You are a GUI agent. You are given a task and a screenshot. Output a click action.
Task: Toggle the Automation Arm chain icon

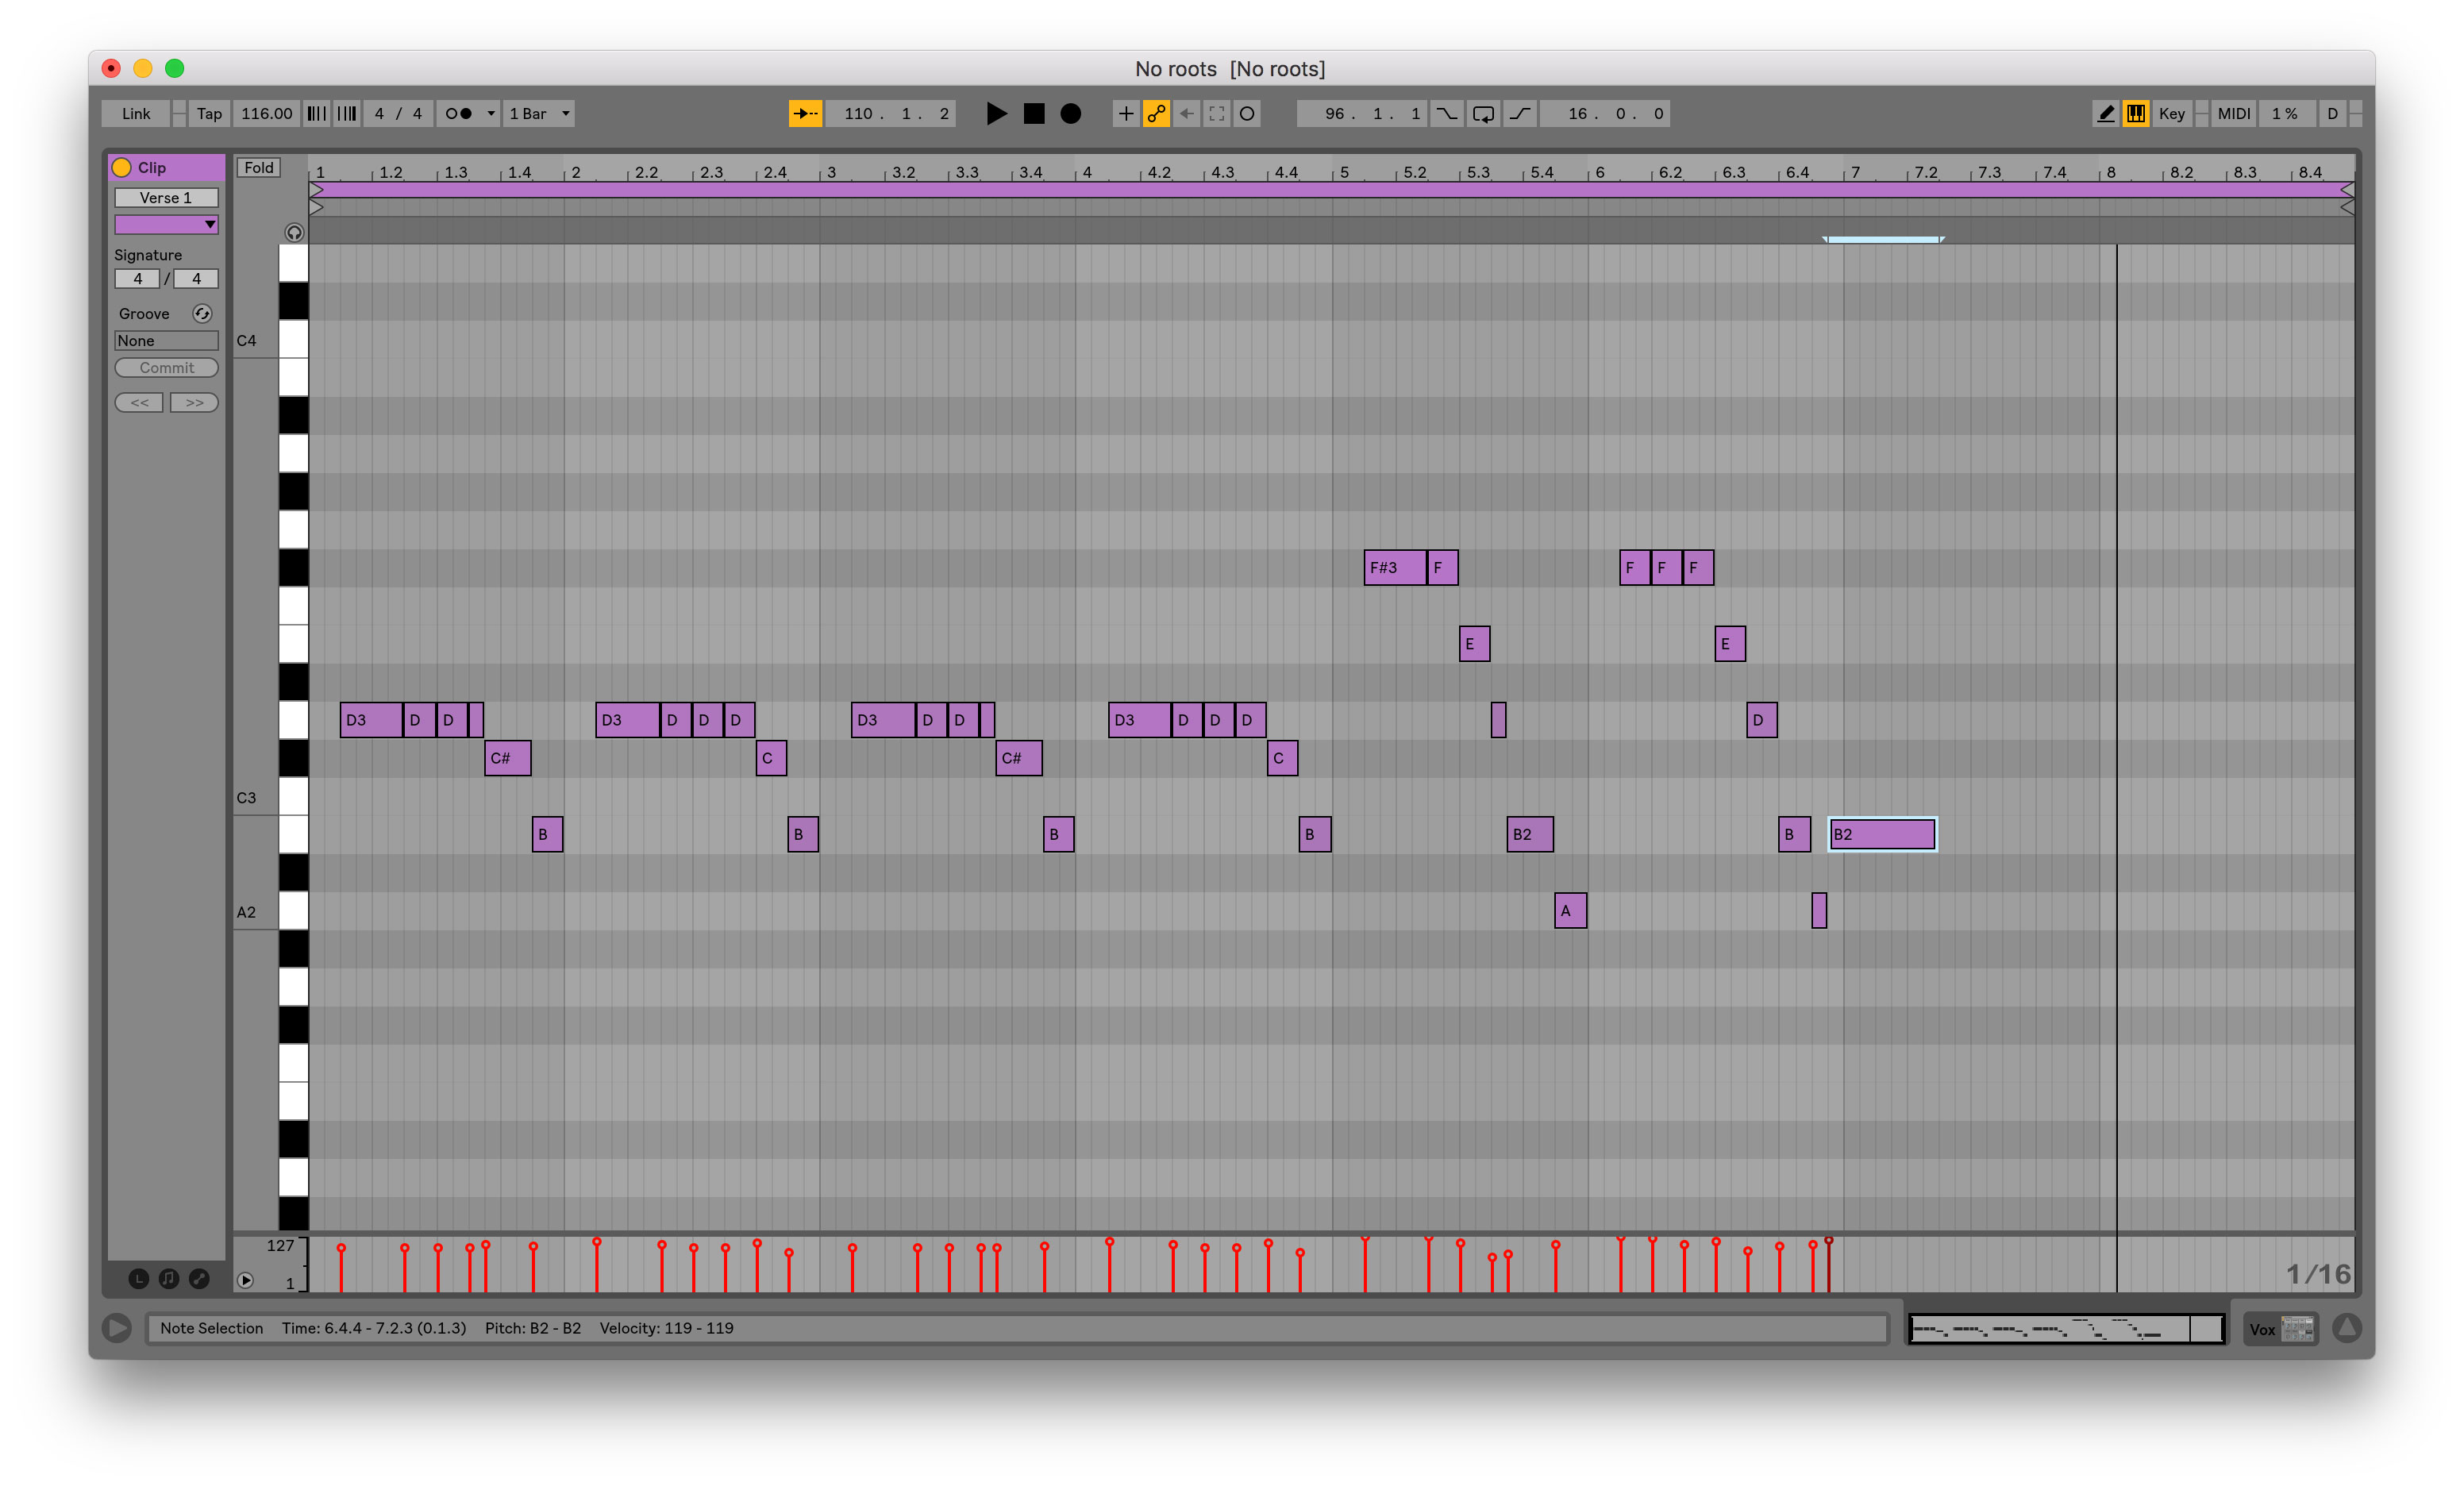[1156, 114]
